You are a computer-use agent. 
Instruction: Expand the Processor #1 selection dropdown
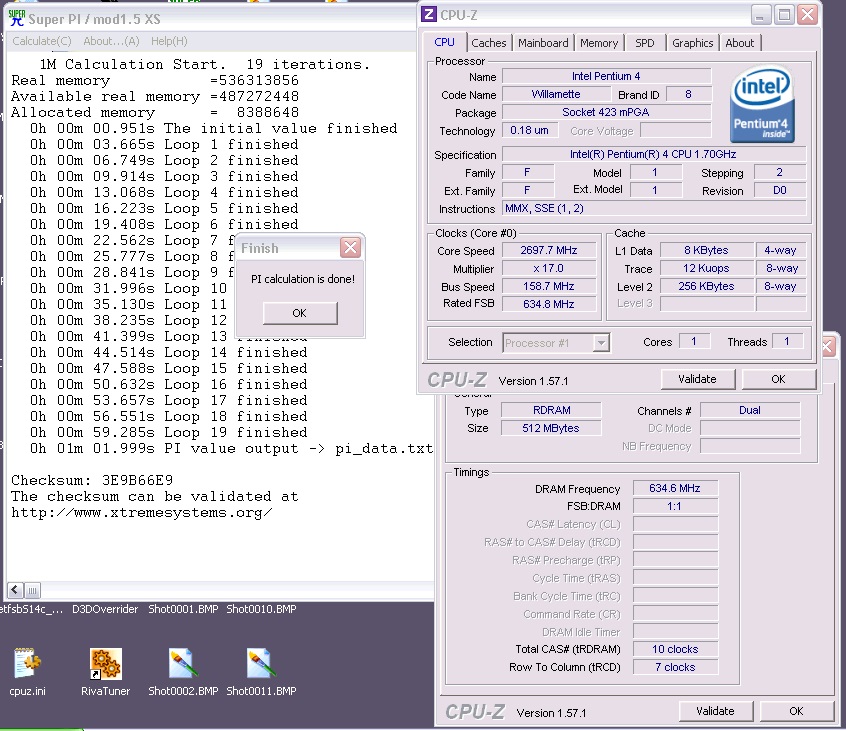click(601, 343)
